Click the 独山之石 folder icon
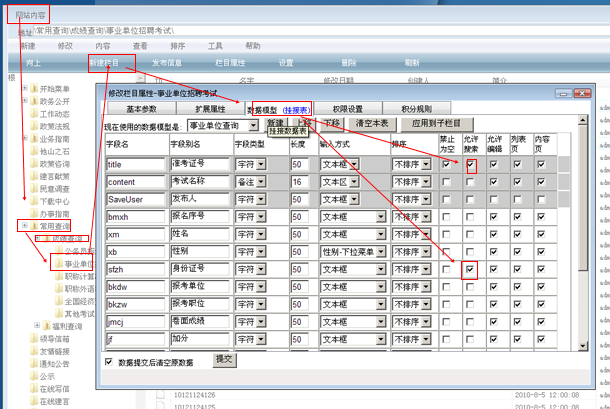This screenshot has width=610, height=409. pyautogui.click(x=34, y=151)
